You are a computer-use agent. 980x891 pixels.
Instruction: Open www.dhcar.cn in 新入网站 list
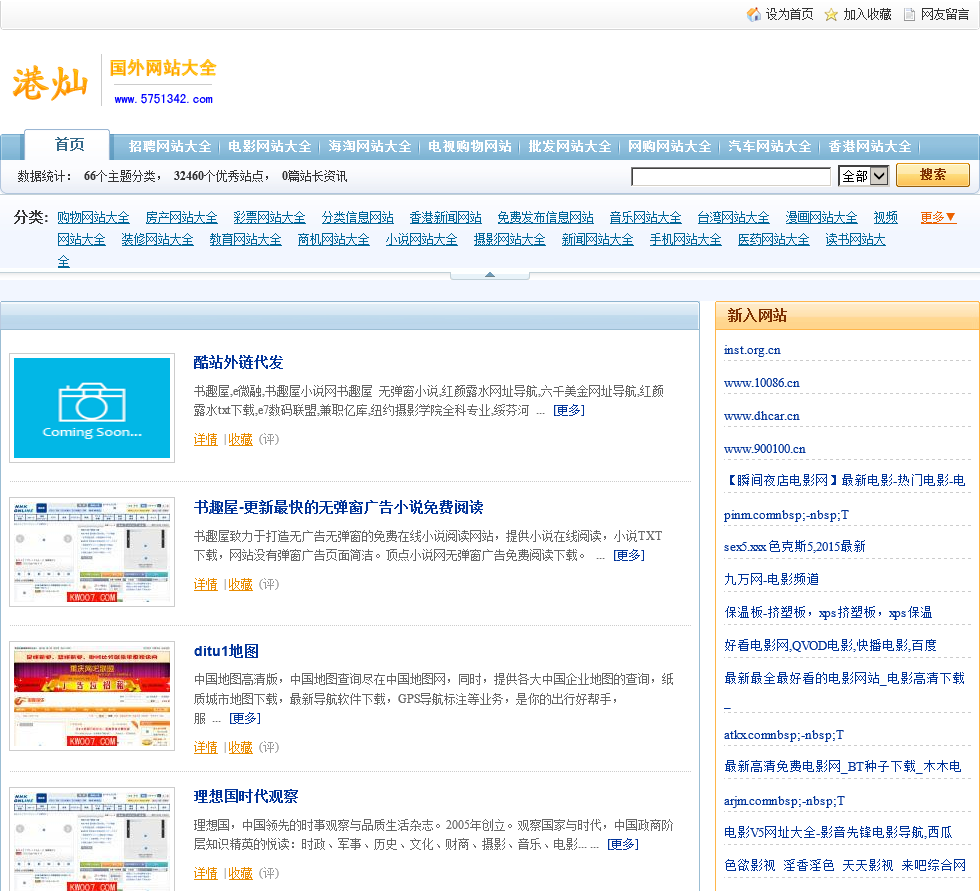pyautogui.click(x=761, y=416)
